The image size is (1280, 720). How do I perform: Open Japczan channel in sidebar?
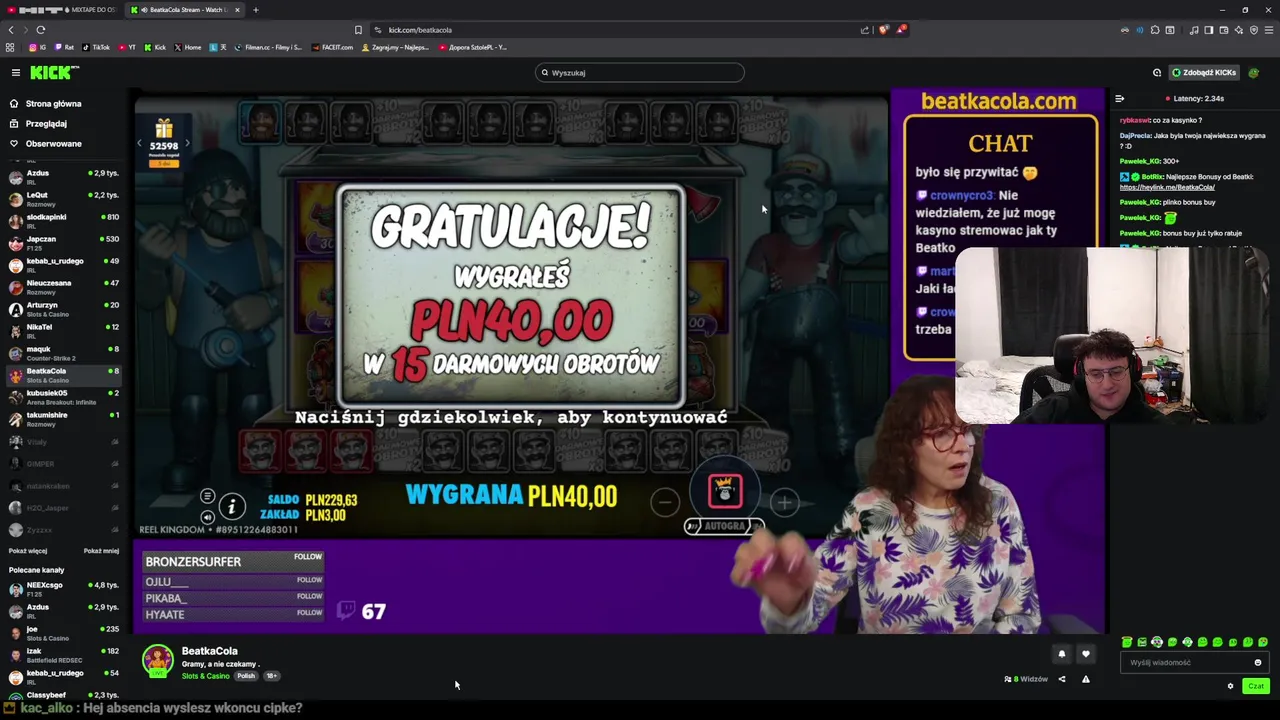coord(62,243)
